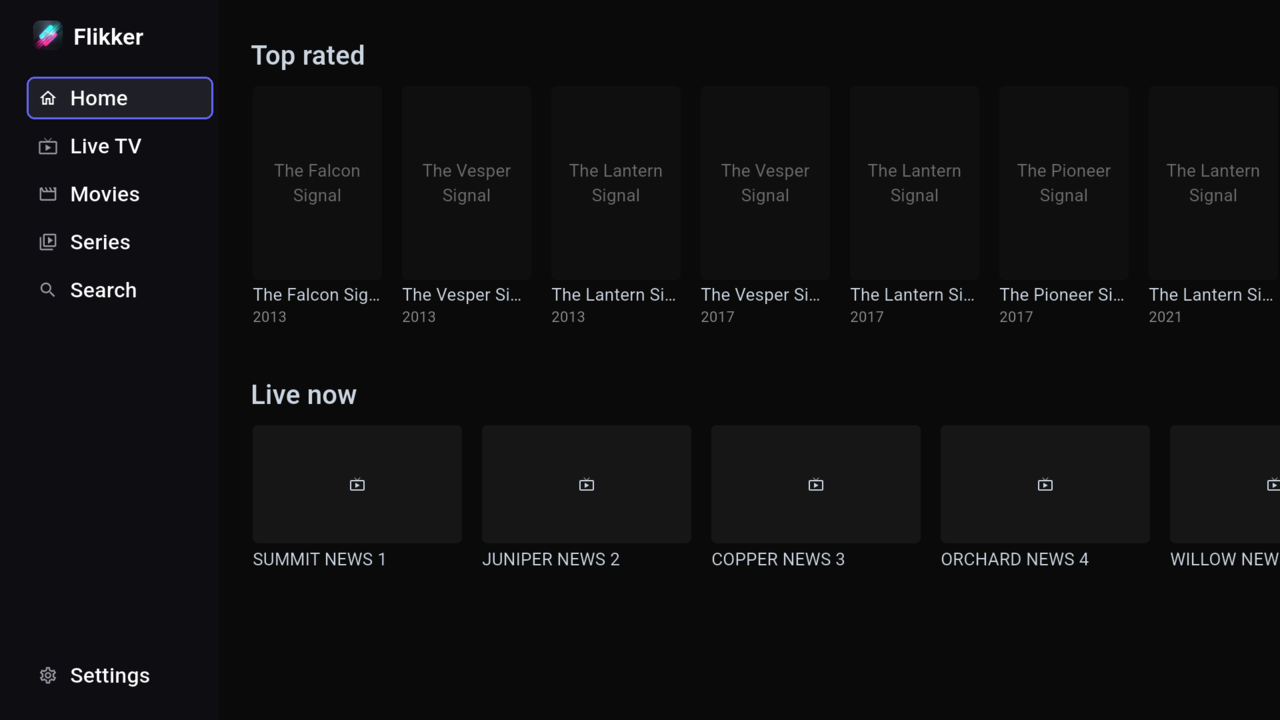Click the 2013 year under Falcon Signal

pyautogui.click(x=270, y=317)
